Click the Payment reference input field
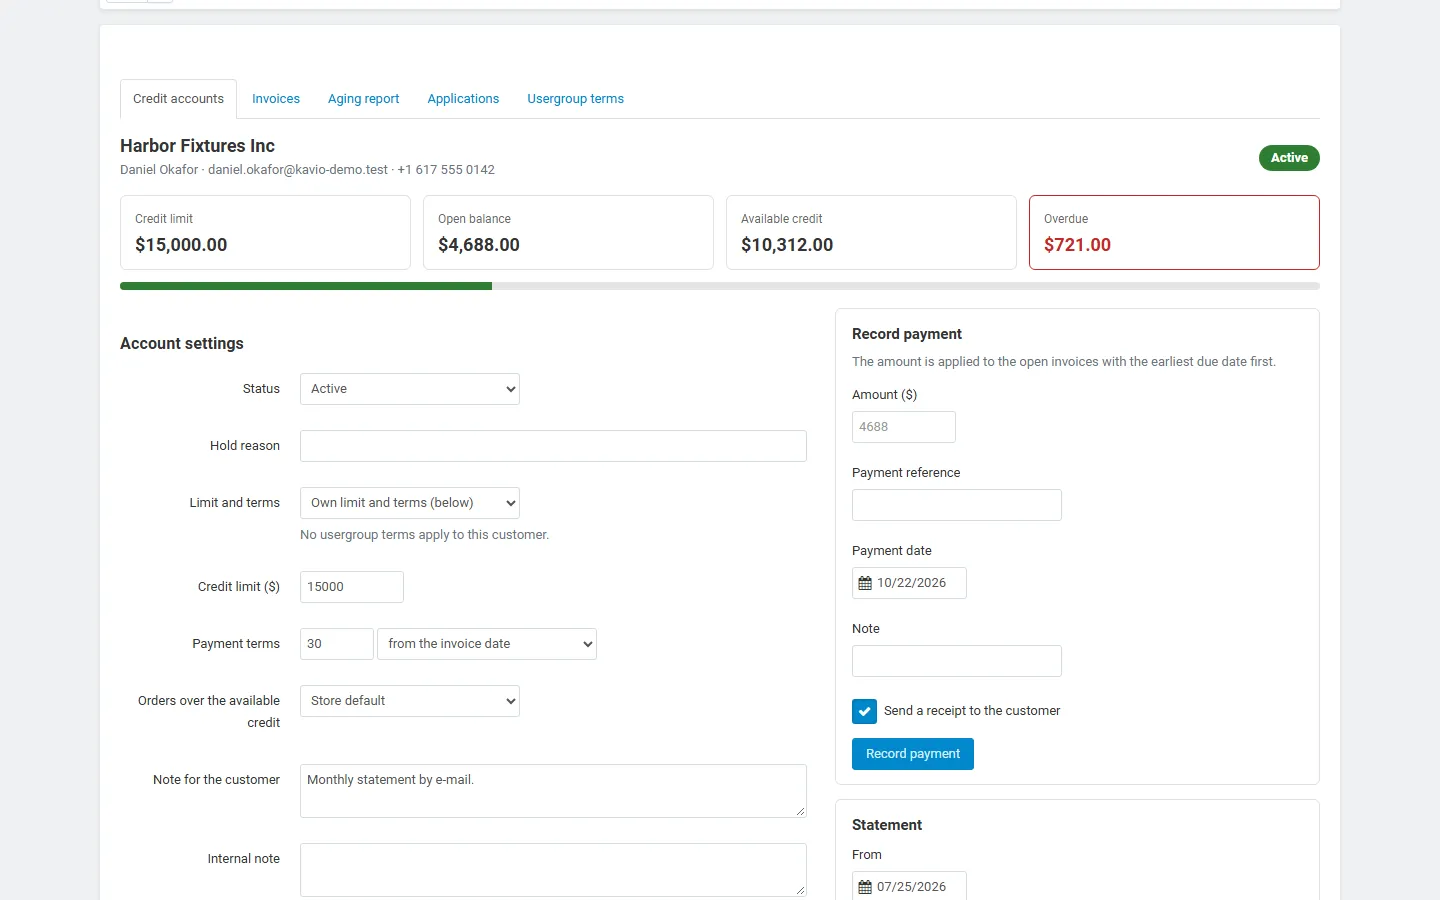 957,505
